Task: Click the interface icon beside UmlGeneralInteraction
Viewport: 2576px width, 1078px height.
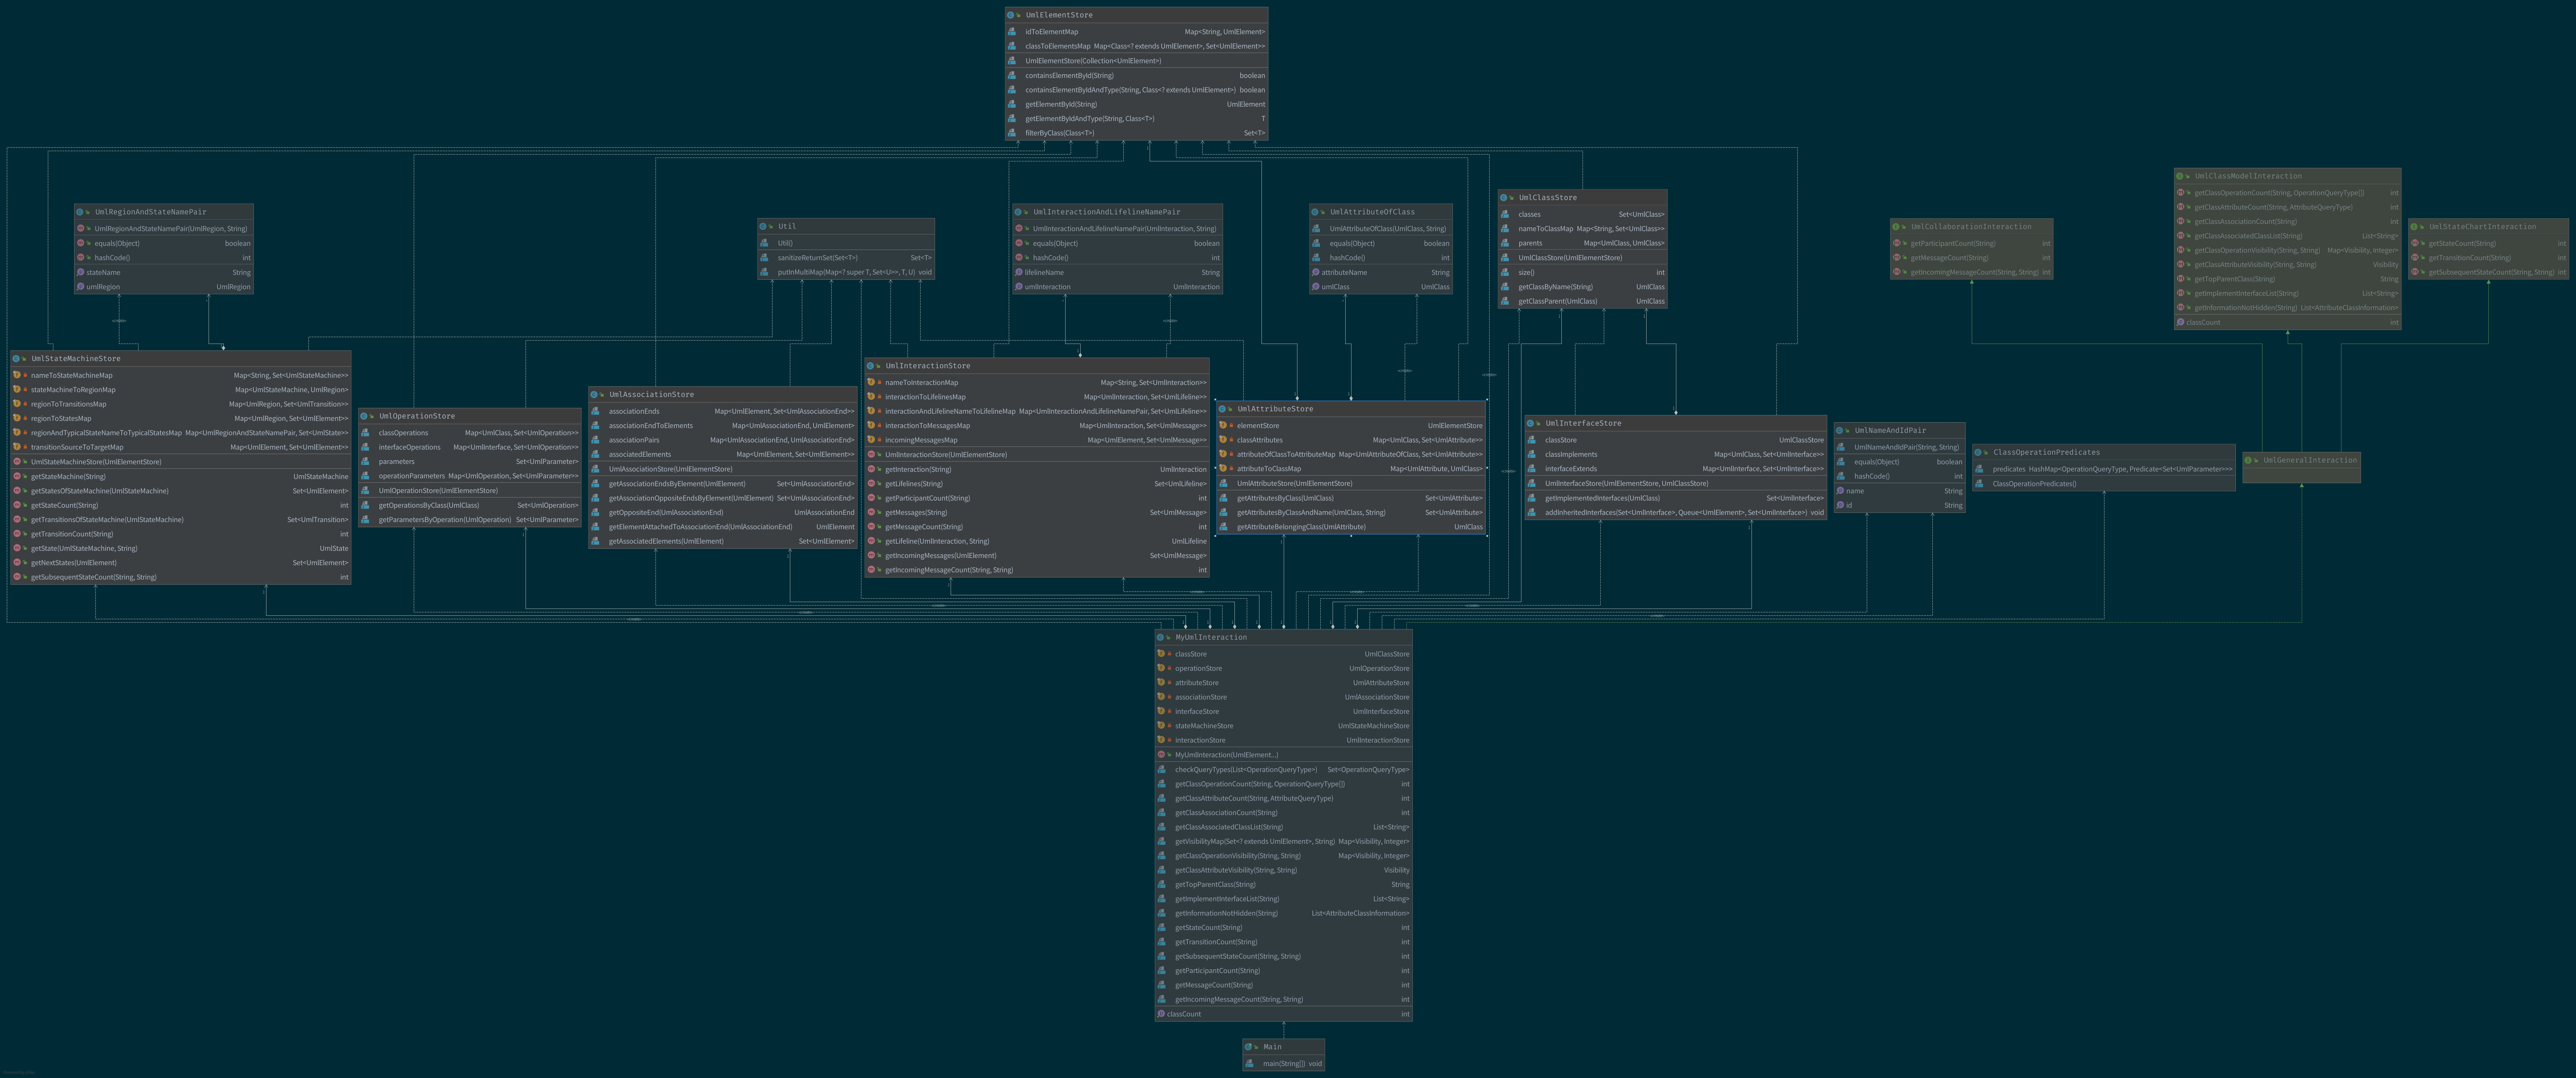Action: point(2248,460)
